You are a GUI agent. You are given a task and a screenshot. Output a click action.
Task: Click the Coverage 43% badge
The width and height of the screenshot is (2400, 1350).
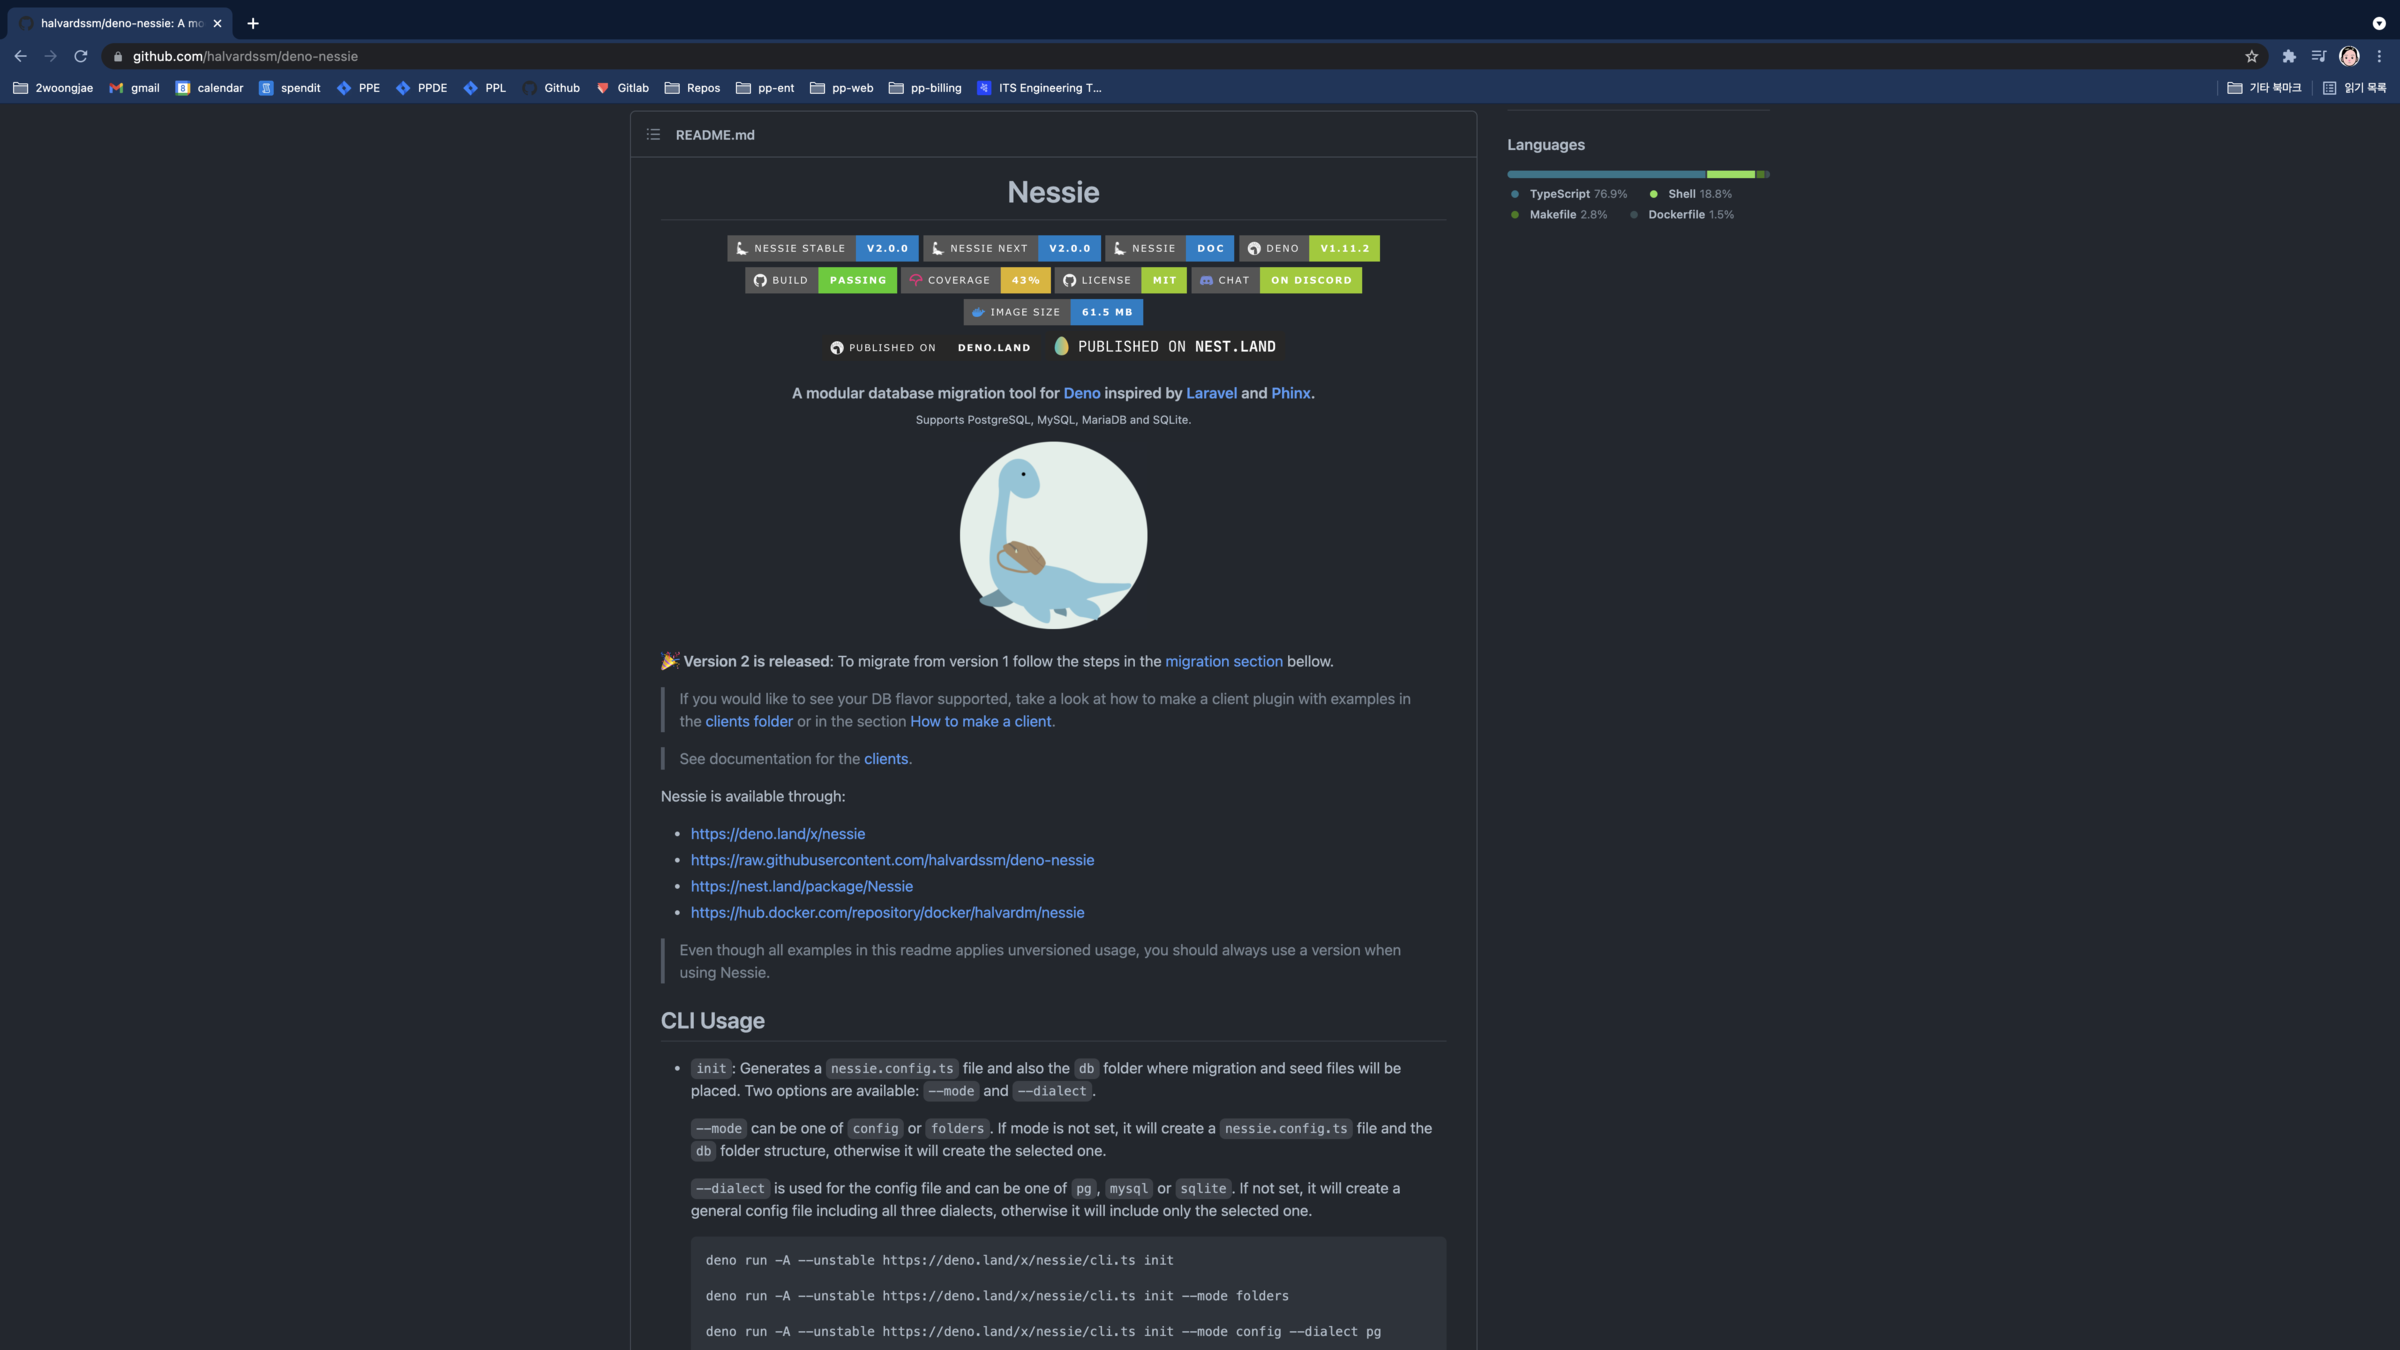click(x=975, y=280)
